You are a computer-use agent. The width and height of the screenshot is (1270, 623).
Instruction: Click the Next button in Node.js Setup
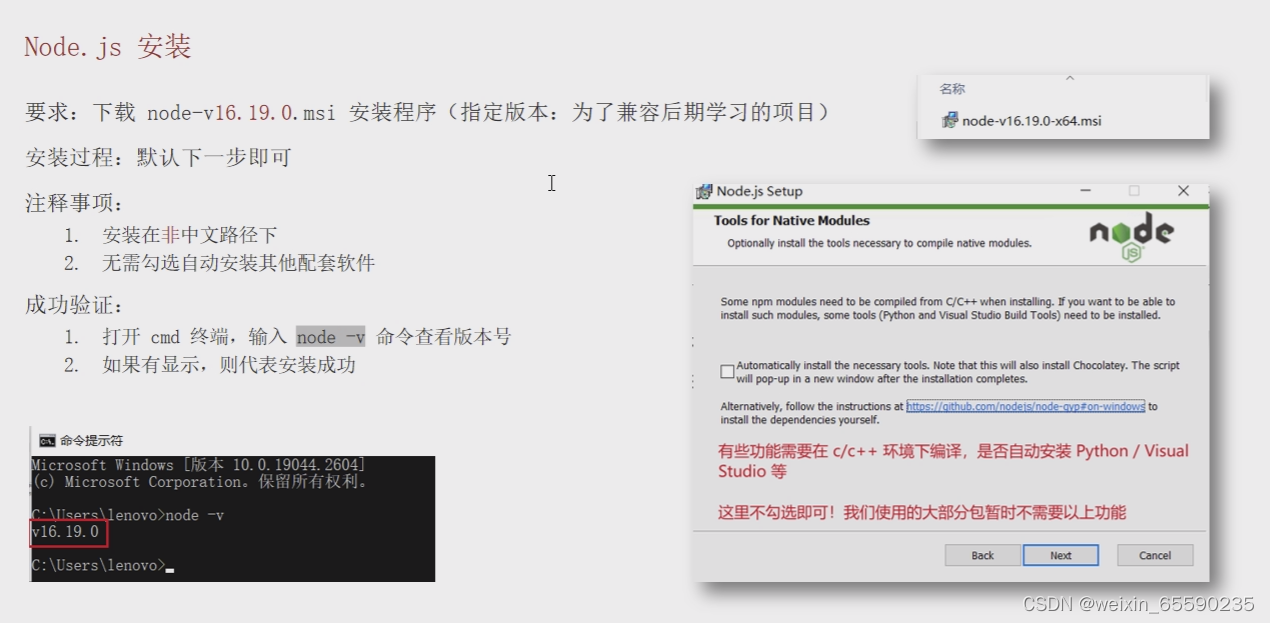(x=1061, y=555)
